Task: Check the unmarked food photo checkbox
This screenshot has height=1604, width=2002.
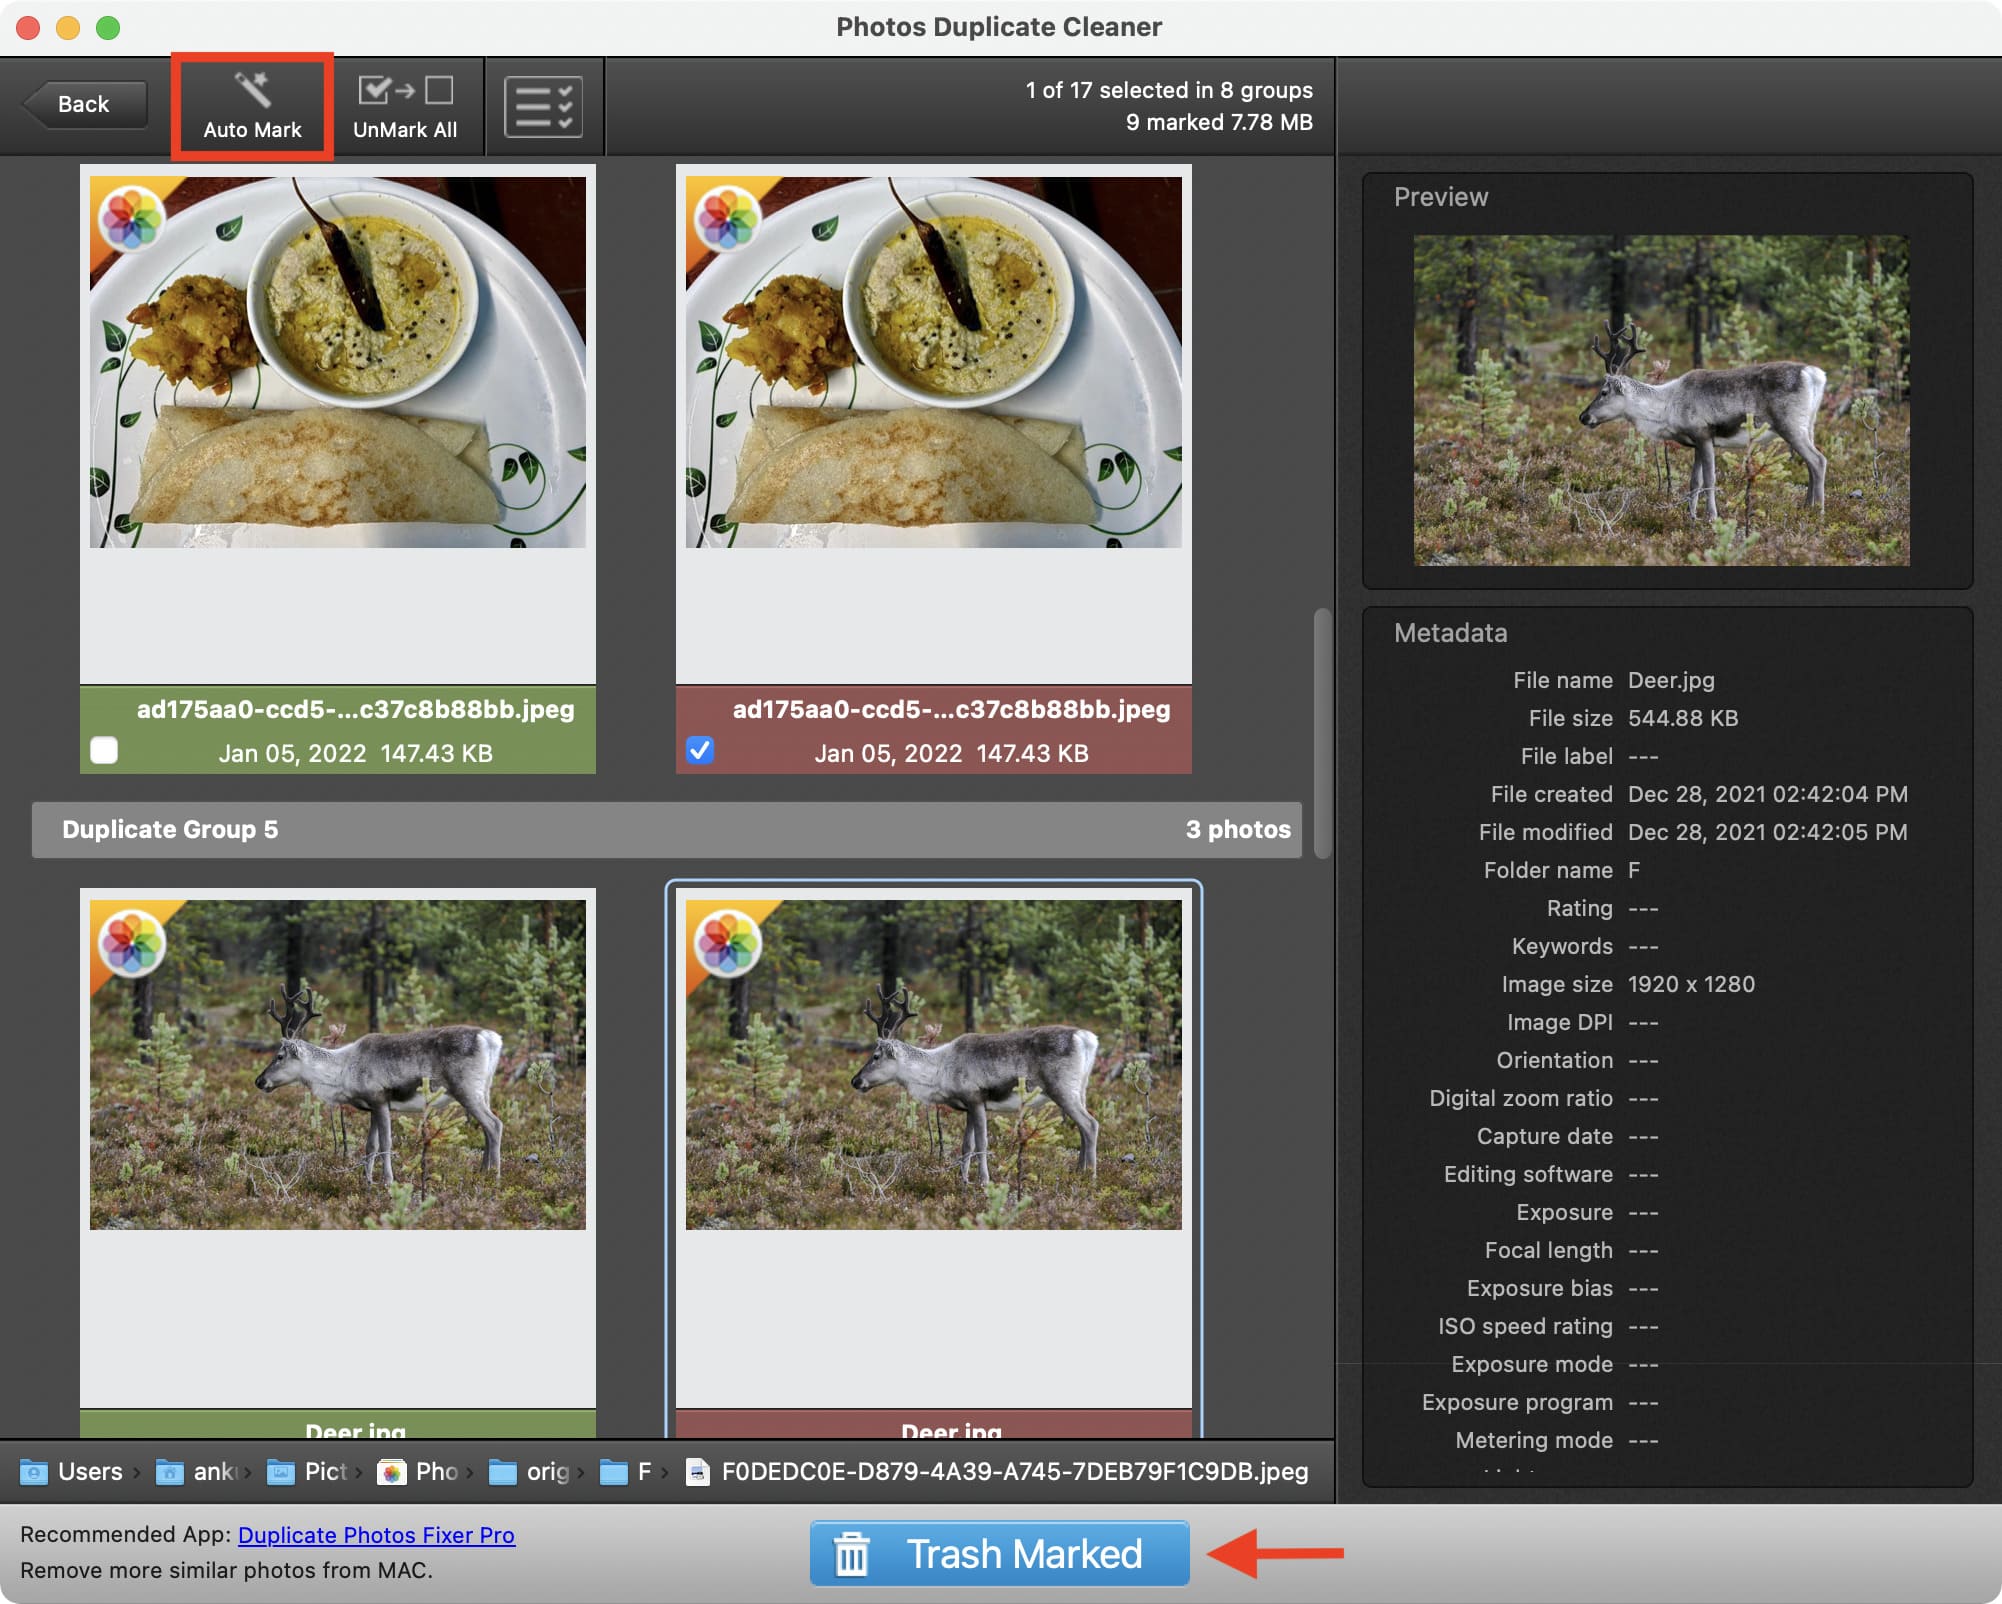Action: [x=104, y=750]
